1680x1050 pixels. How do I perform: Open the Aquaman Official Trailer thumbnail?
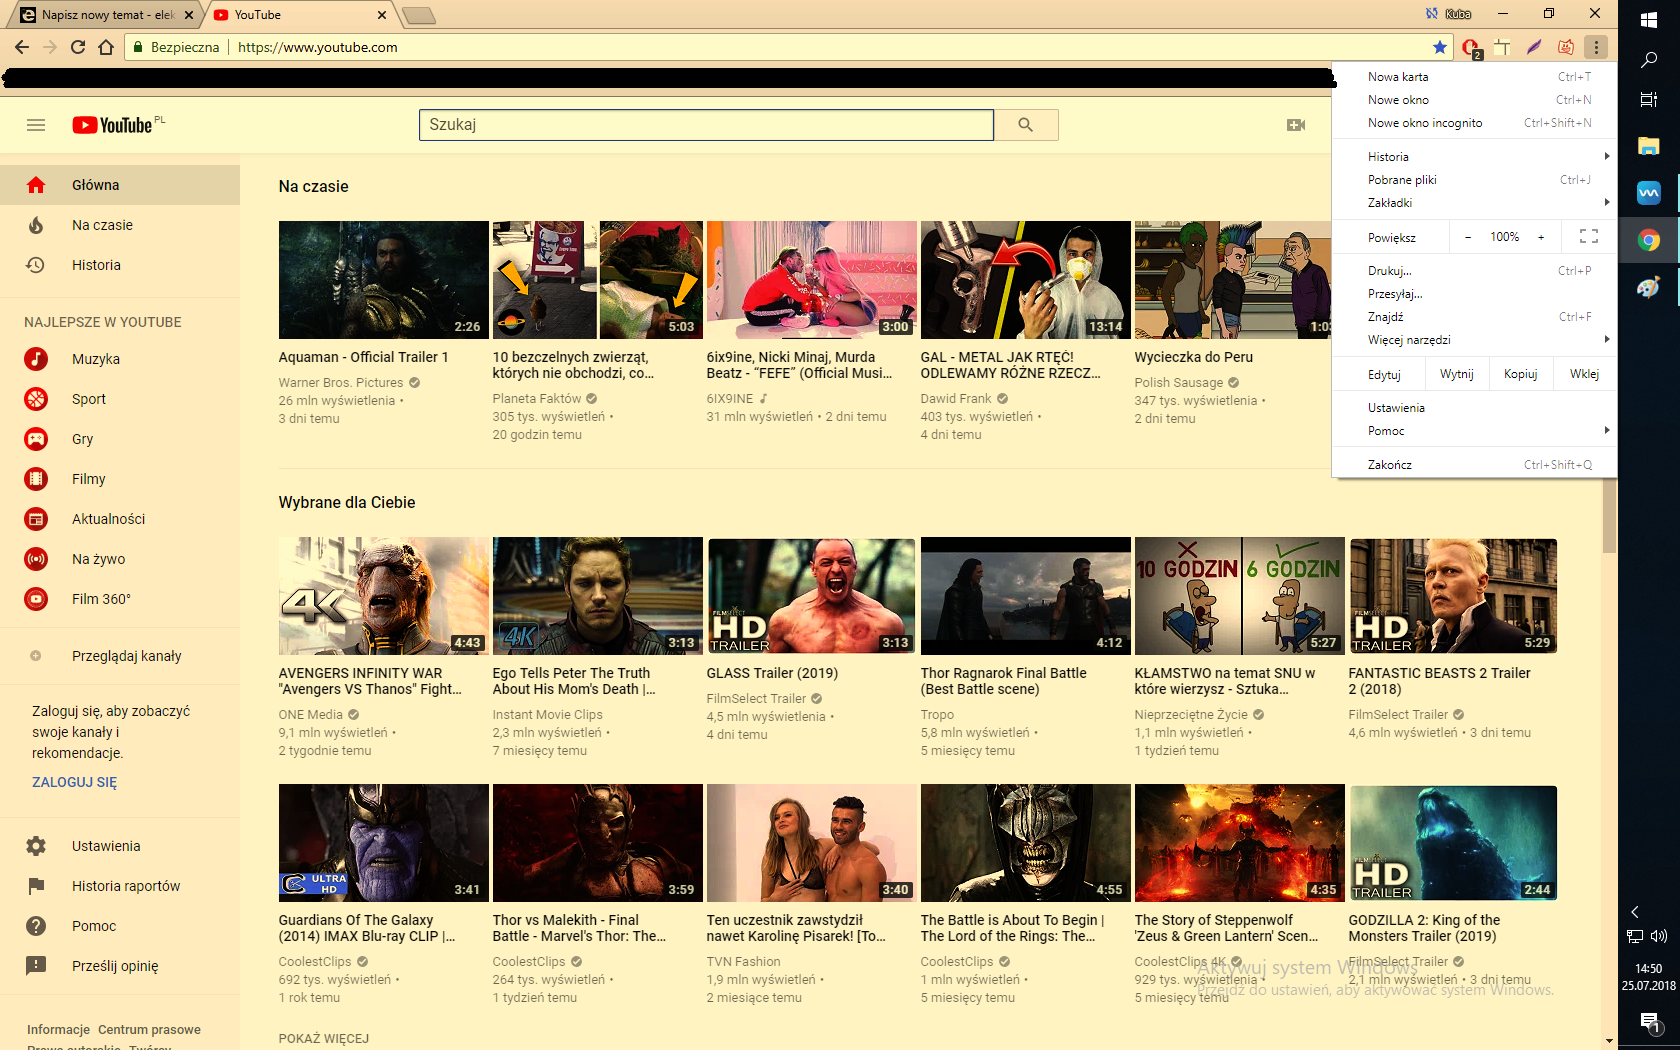(384, 280)
